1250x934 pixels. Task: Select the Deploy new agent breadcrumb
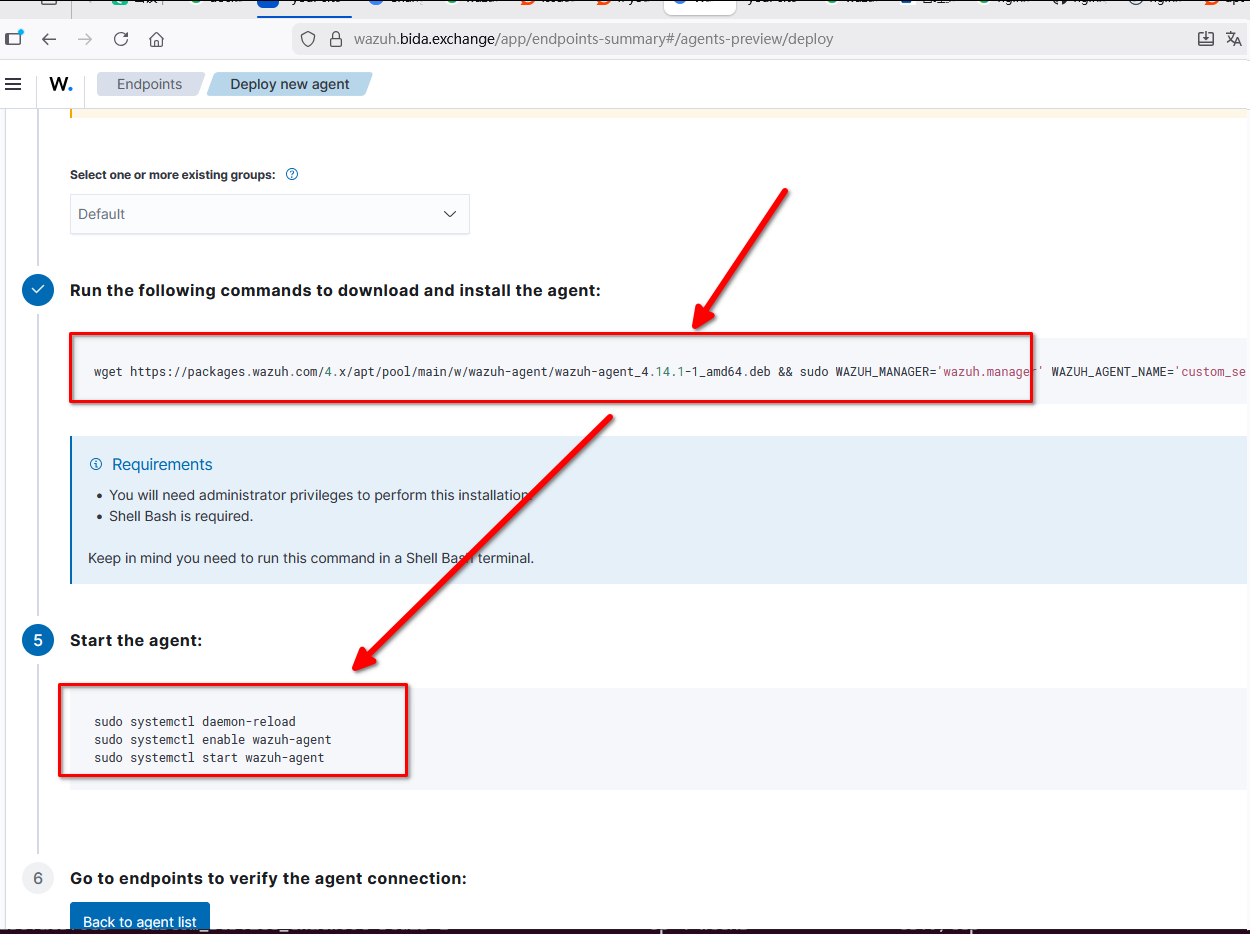[x=289, y=84]
